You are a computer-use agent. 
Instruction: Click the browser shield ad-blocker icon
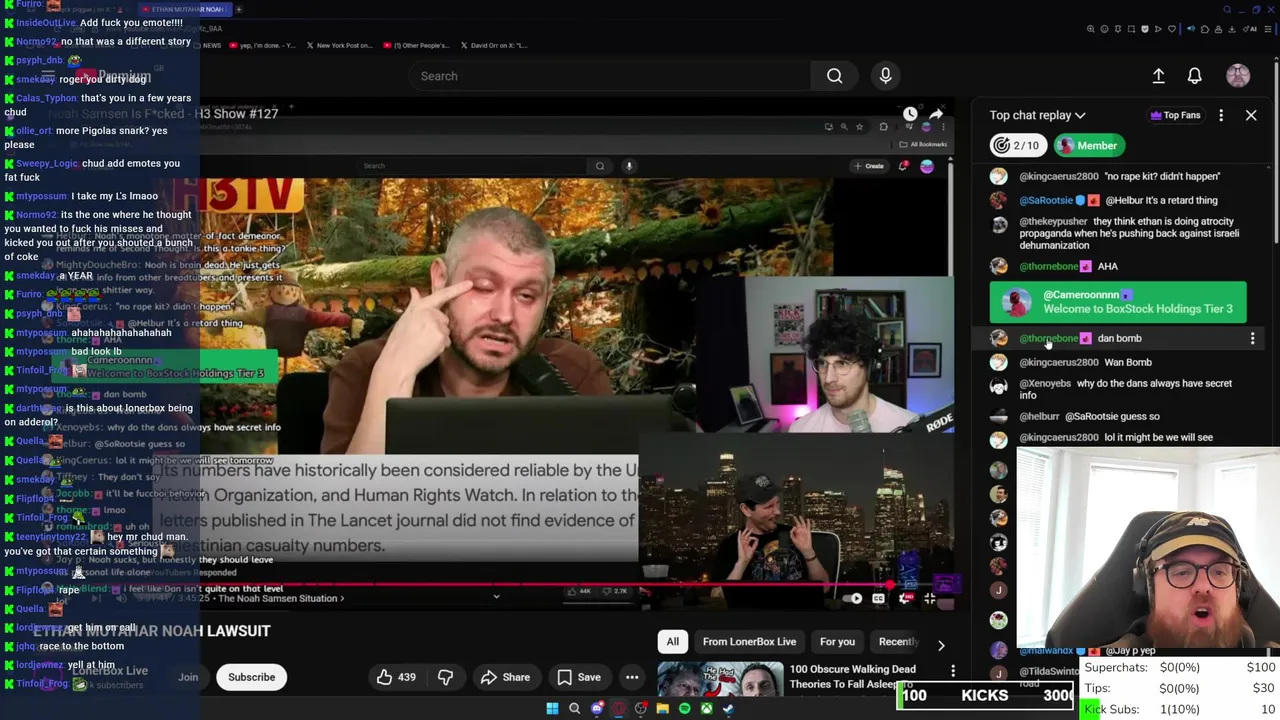[1145, 29]
